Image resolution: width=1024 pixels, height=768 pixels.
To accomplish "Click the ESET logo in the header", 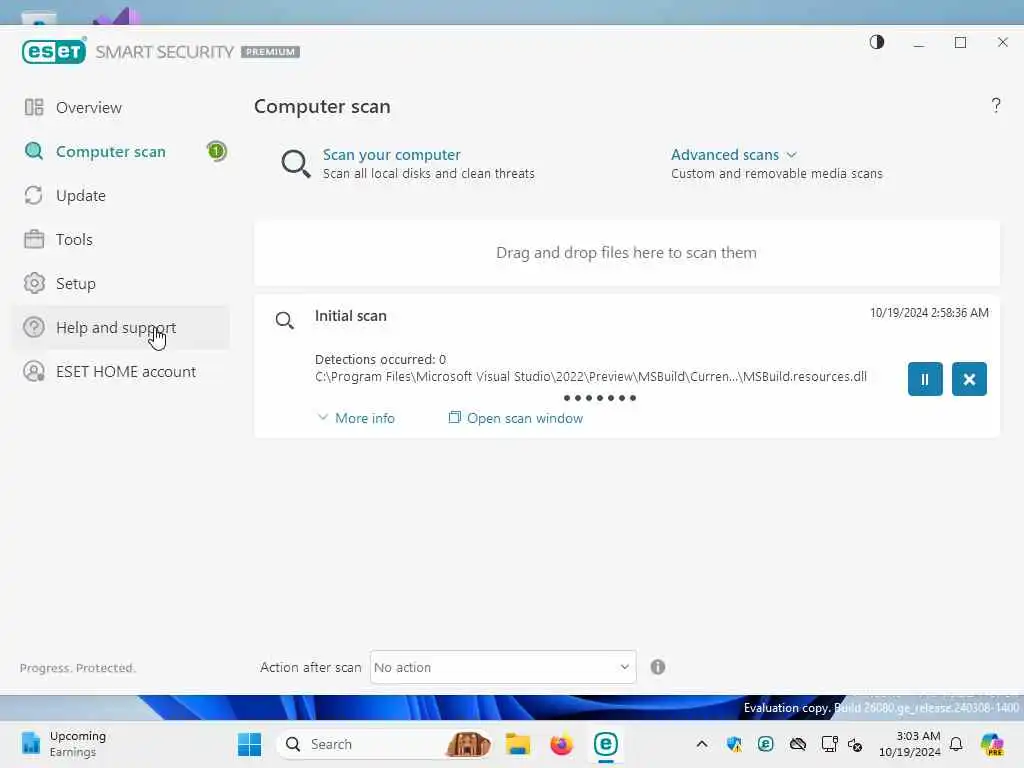I will click(x=54, y=51).
